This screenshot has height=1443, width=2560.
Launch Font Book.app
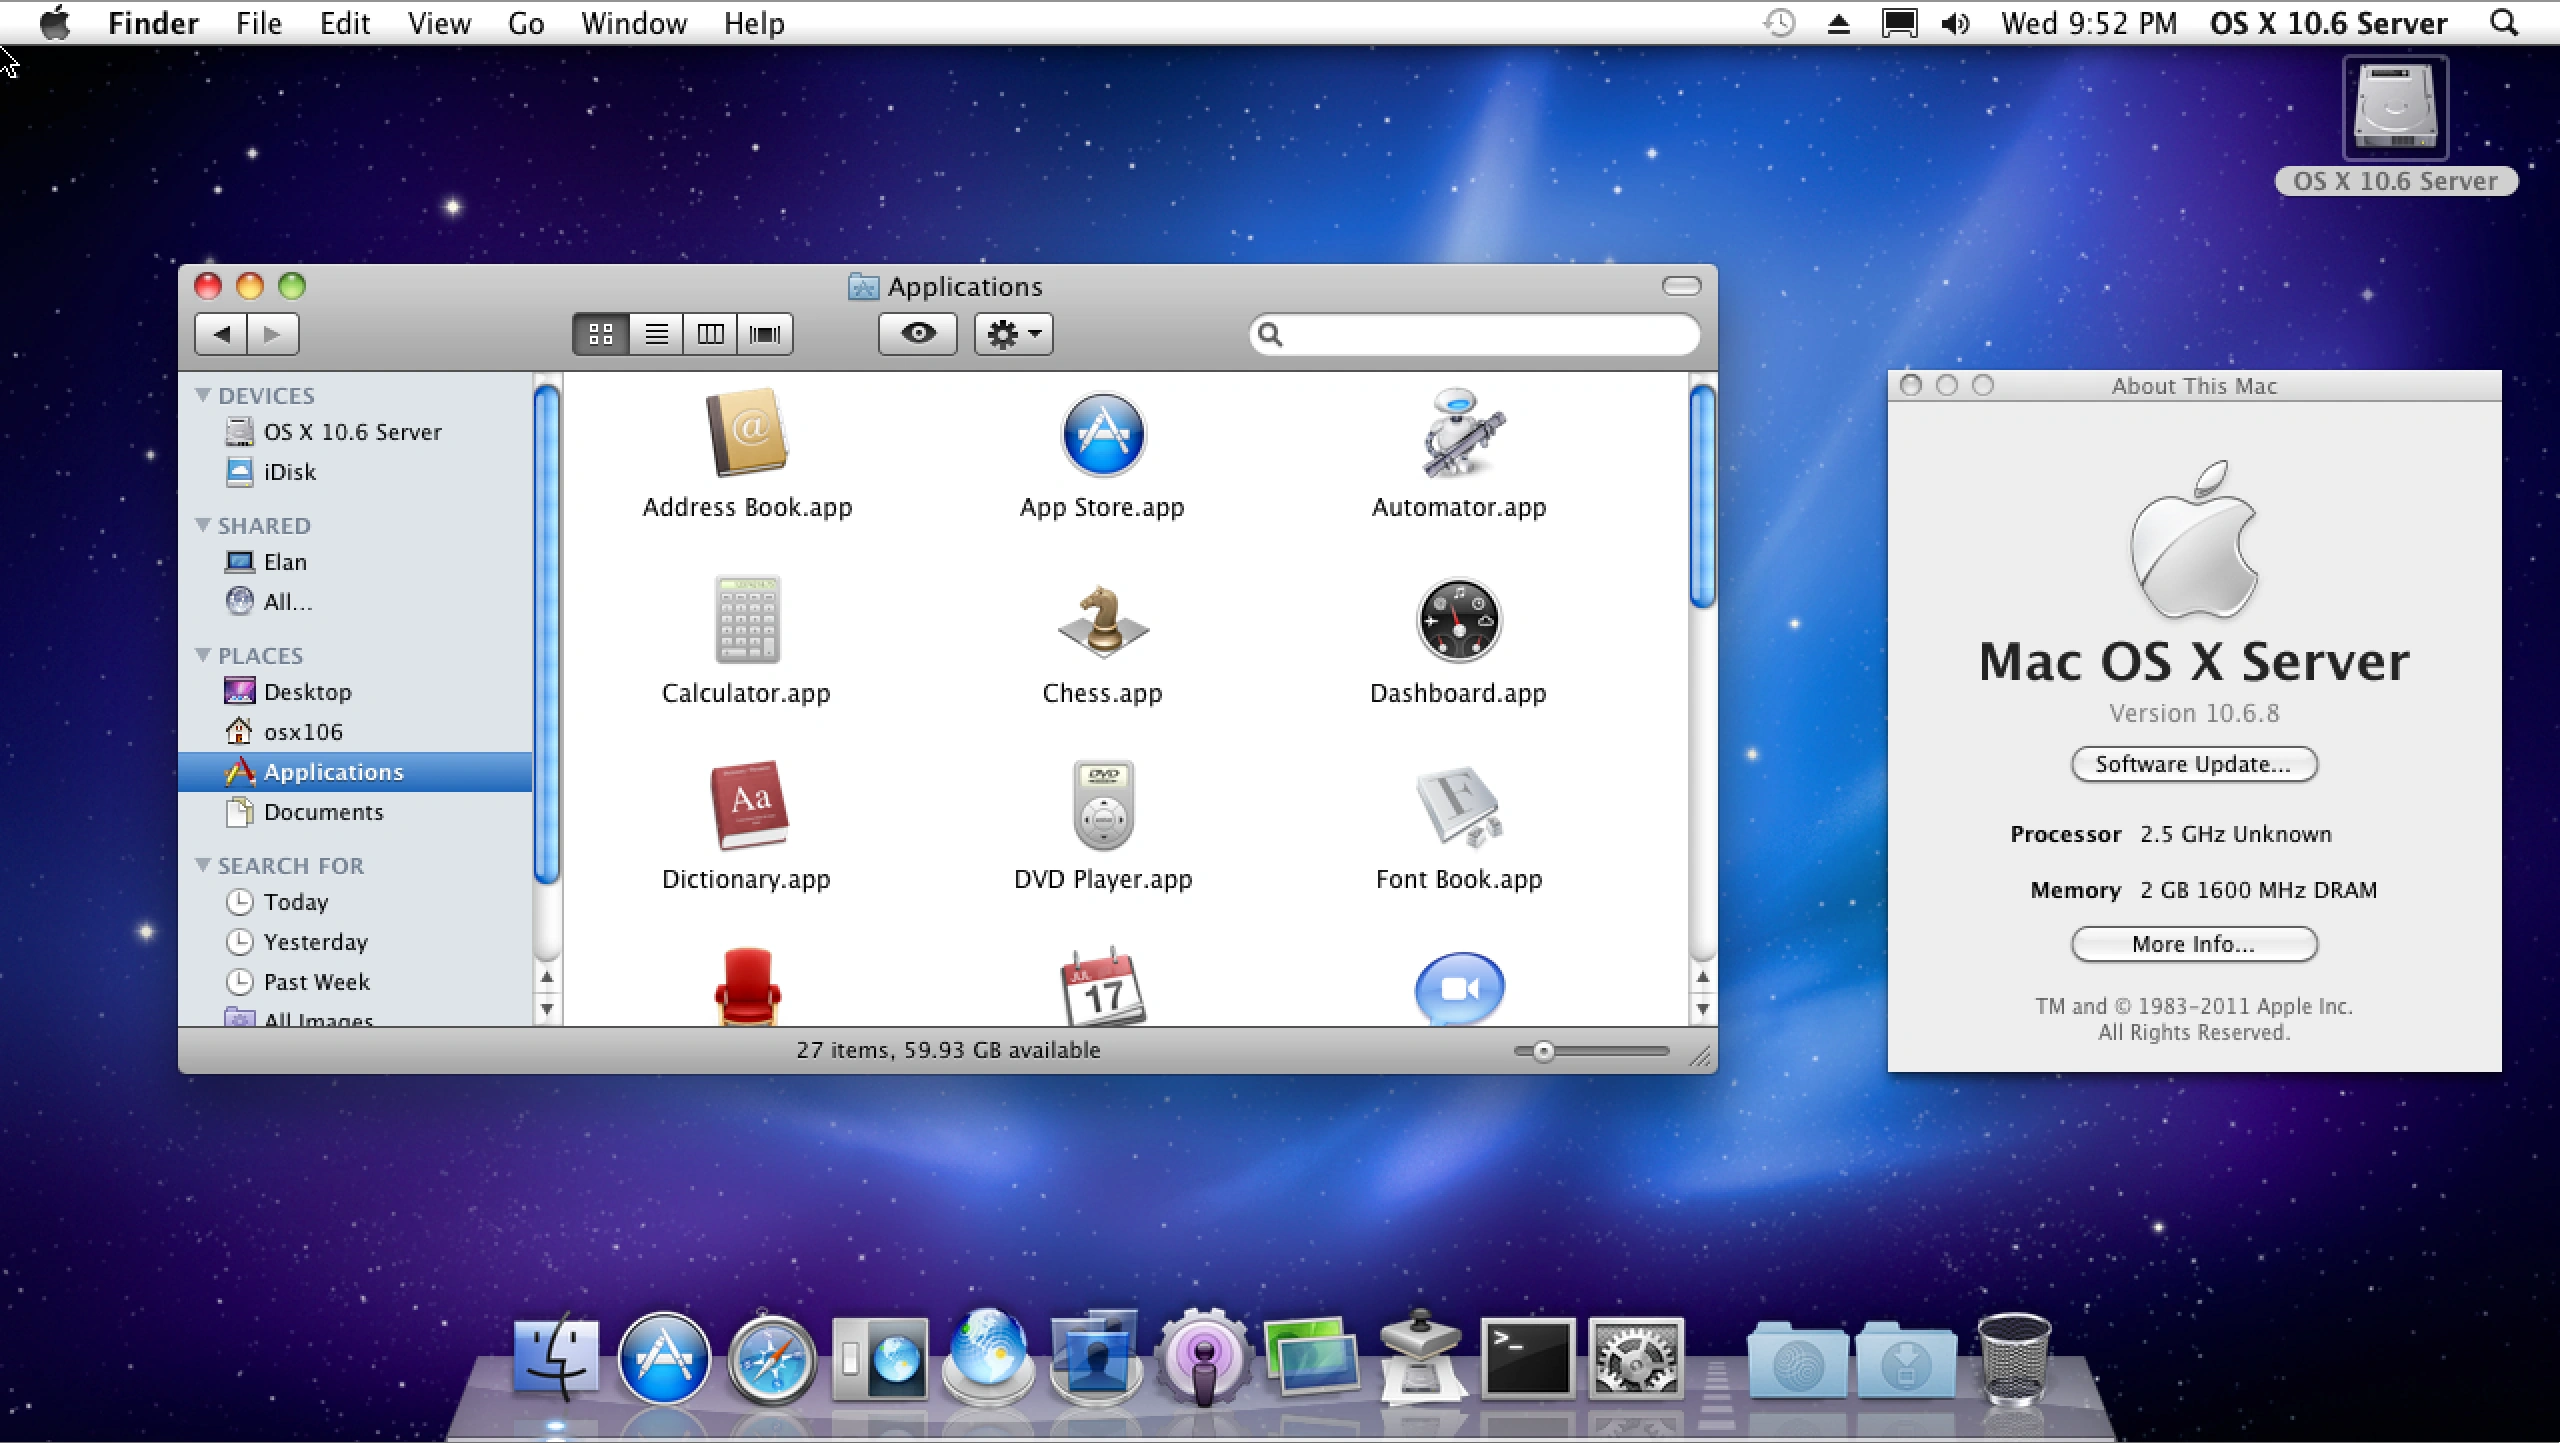point(1458,808)
